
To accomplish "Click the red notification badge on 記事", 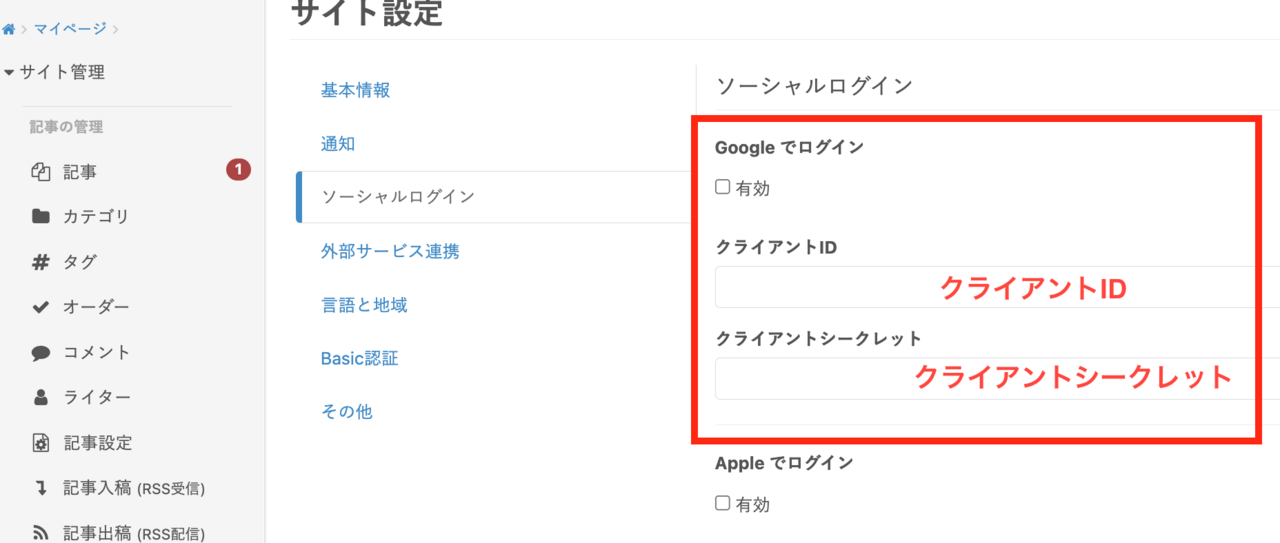I will [238, 170].
